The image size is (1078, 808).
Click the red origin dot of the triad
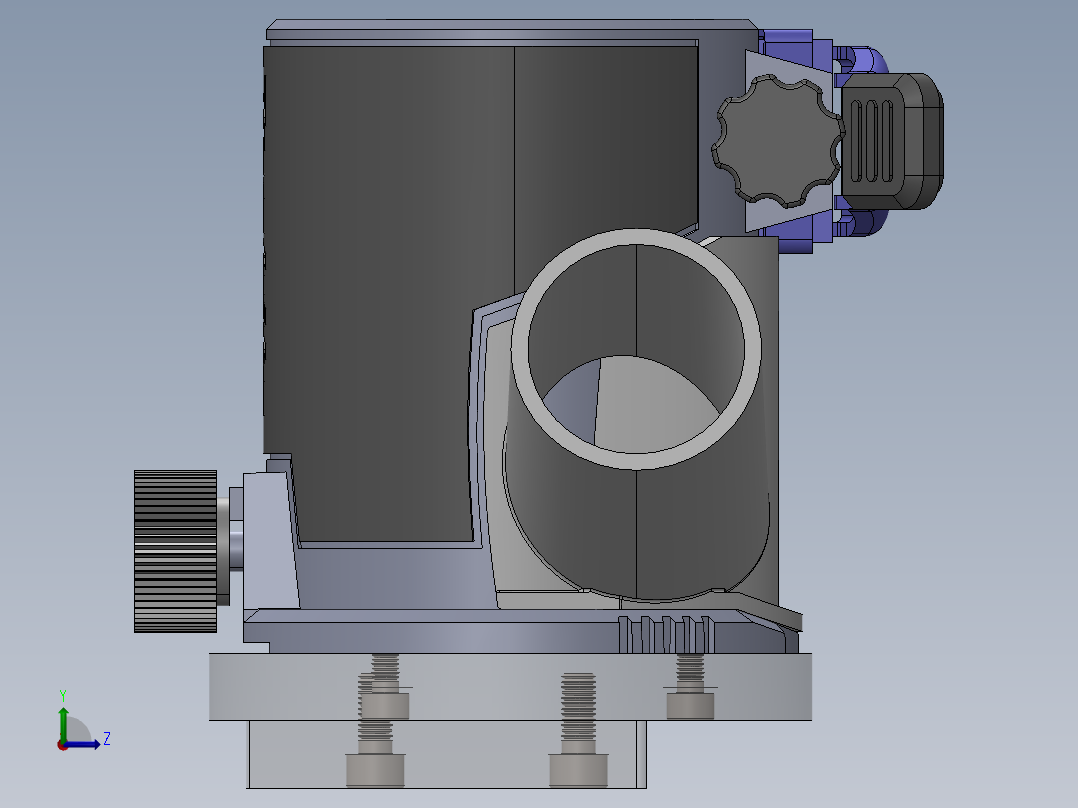click(62, 745)
